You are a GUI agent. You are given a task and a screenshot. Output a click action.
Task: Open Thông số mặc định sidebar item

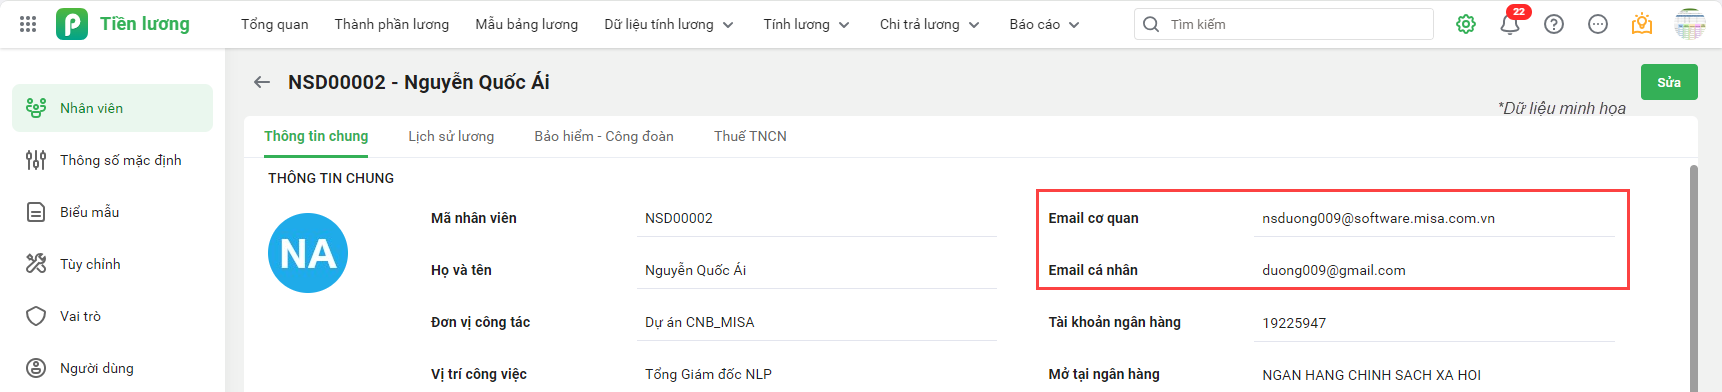click(112, 160)
